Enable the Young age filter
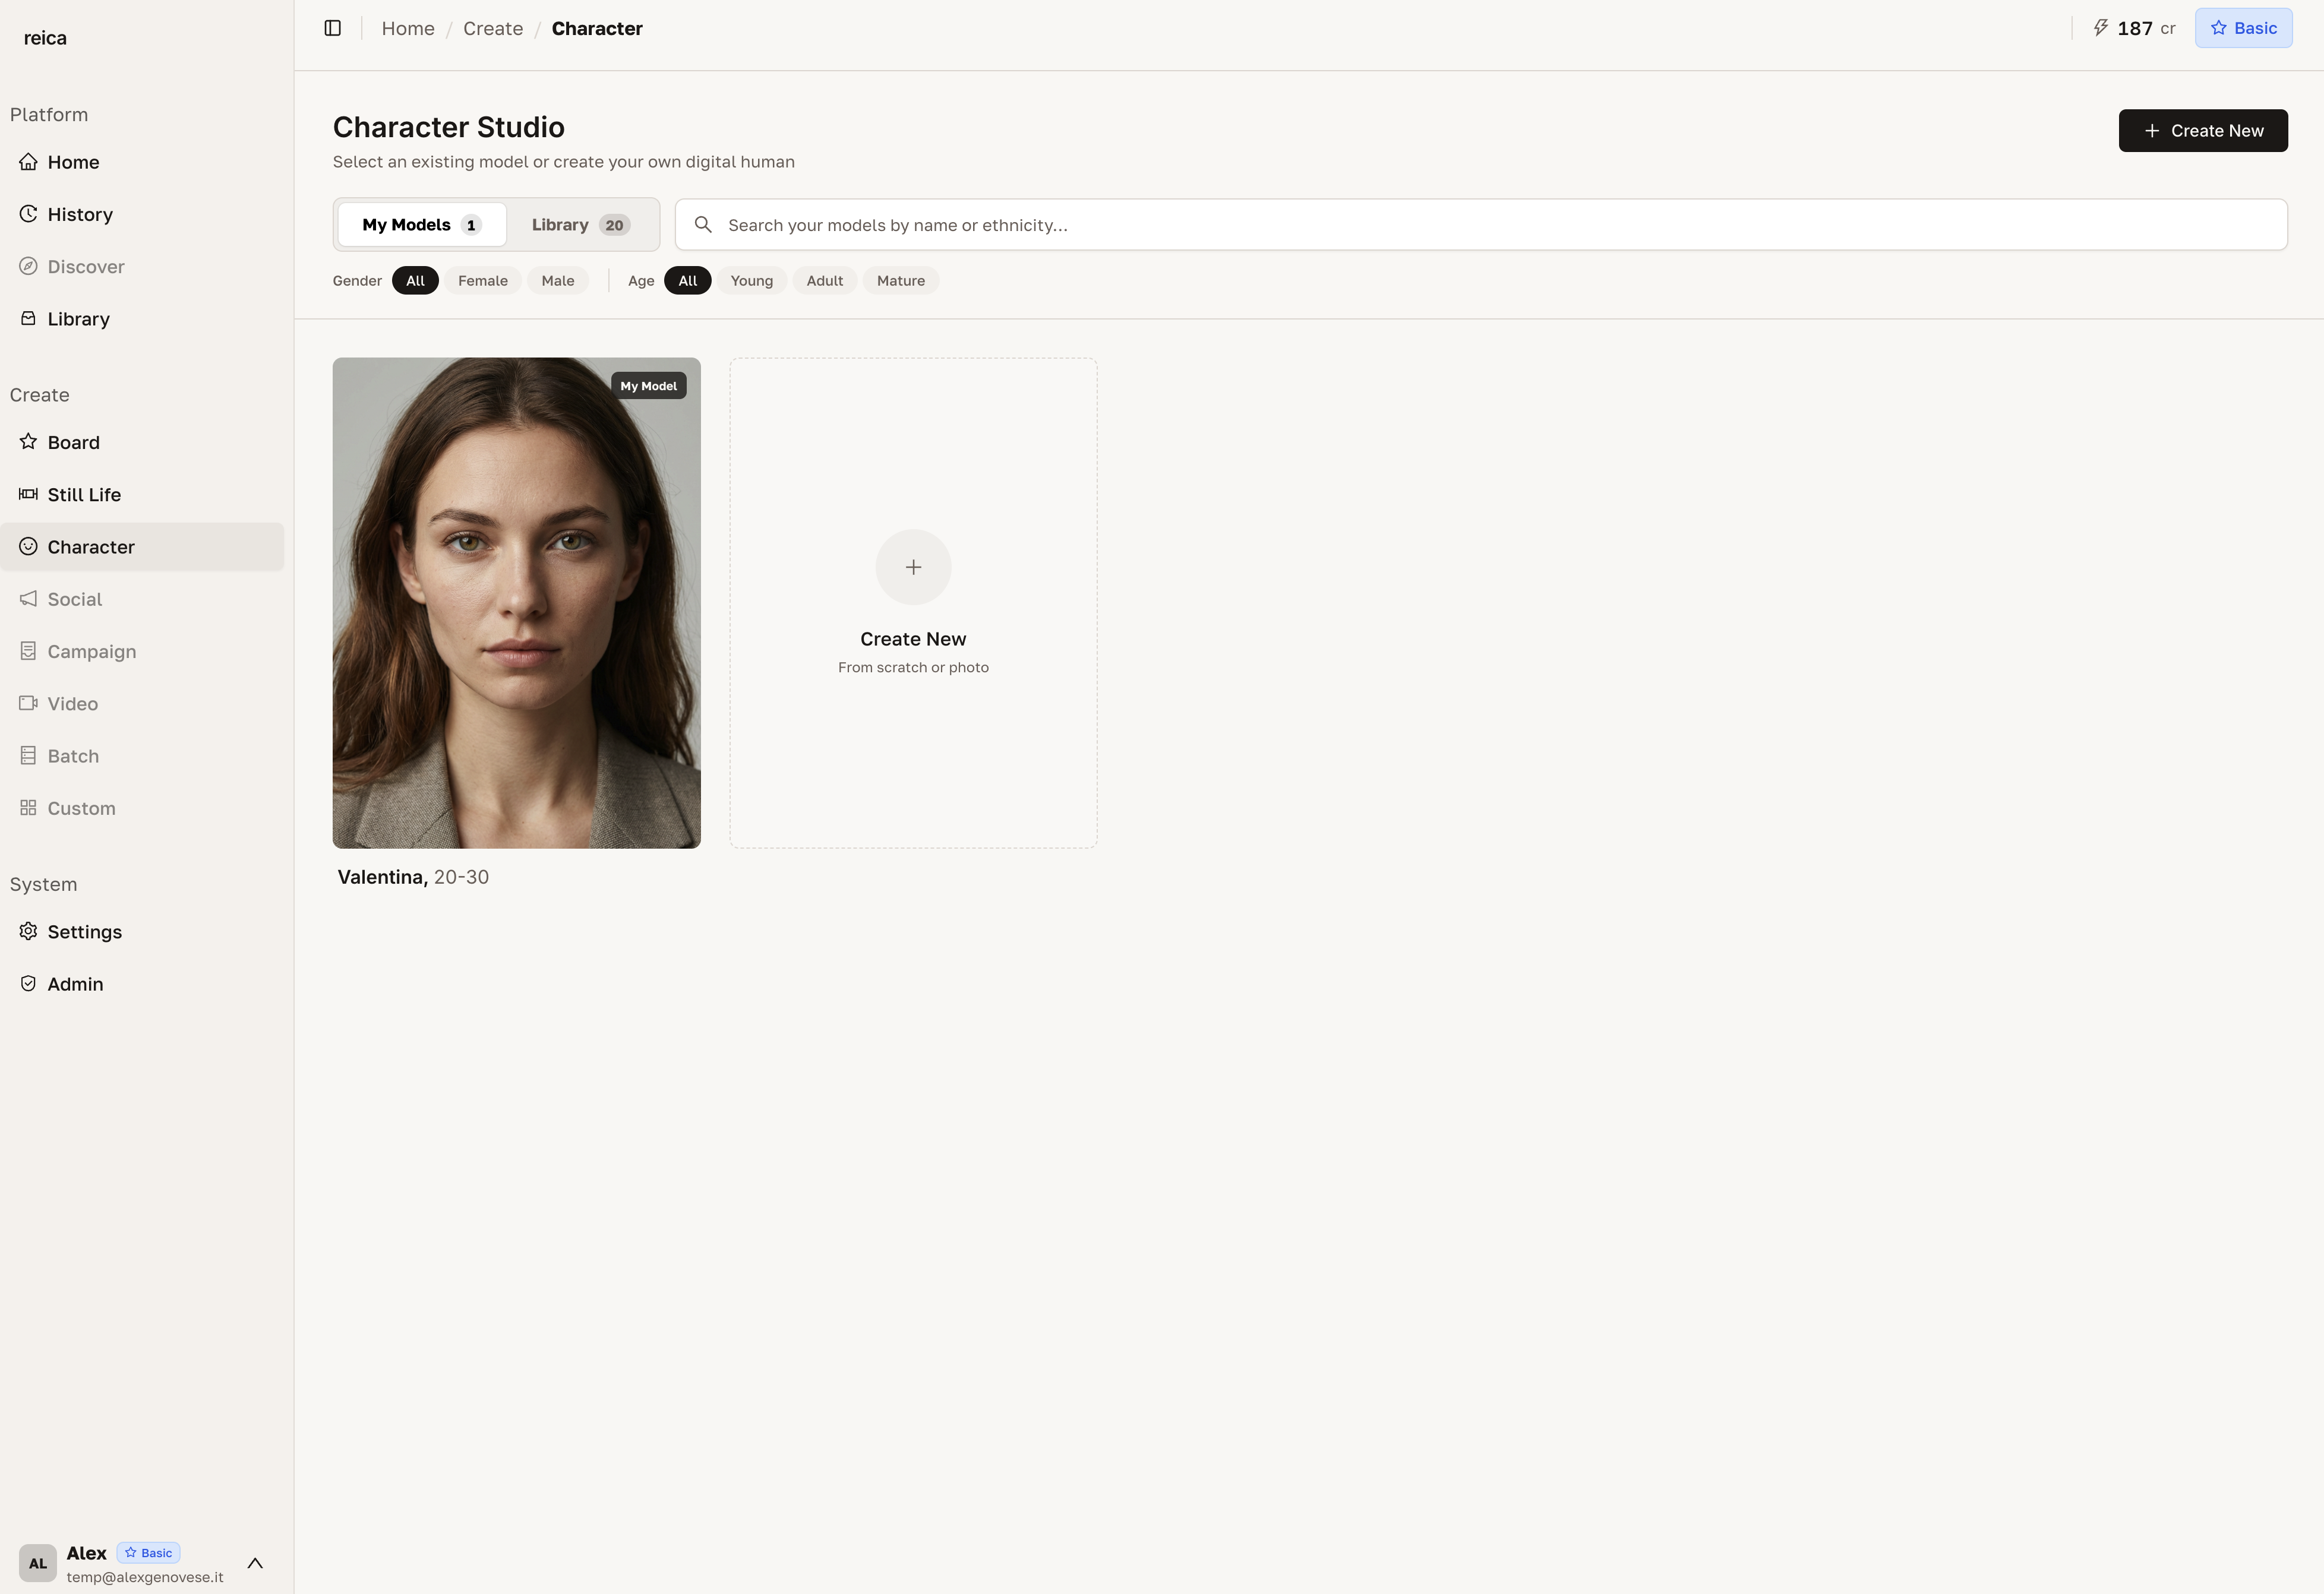2324x1594 pixels. tap(751, 280)
